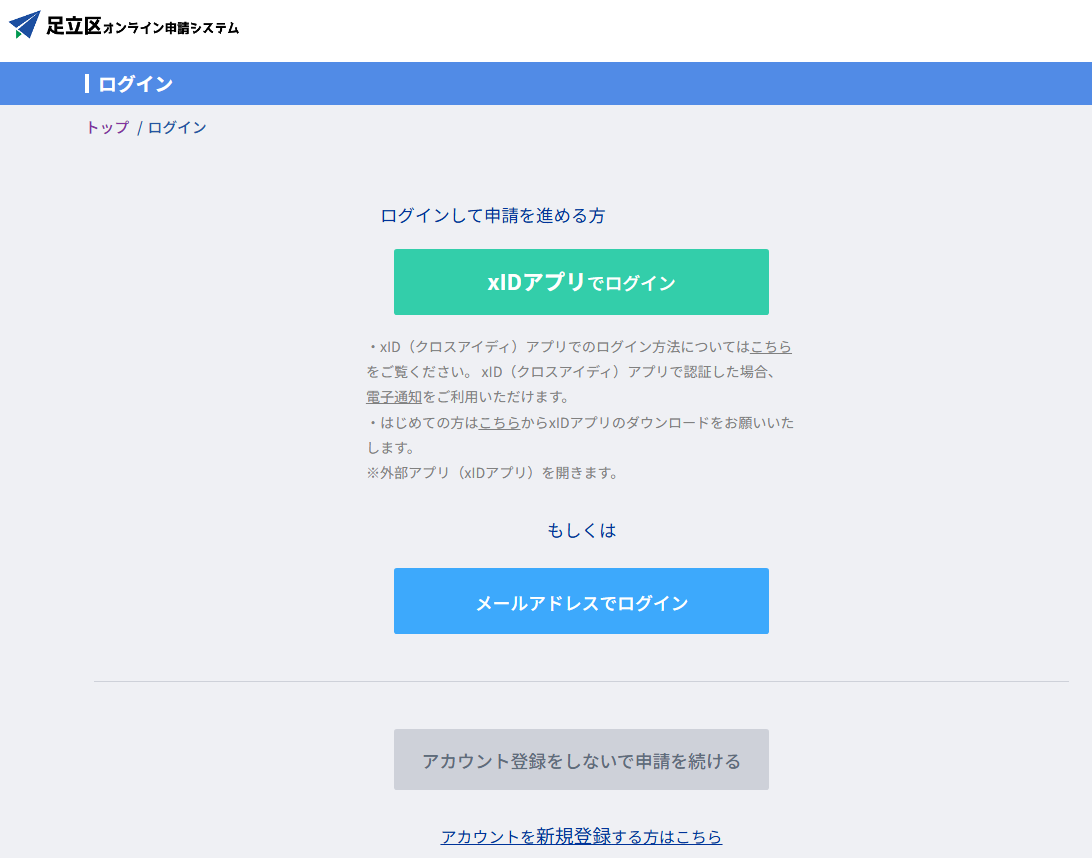Open アカウントを新規登録する方はこちら link
This screenshot has height=858, width=1092.
pyautogui.click(x=581, y=837)
